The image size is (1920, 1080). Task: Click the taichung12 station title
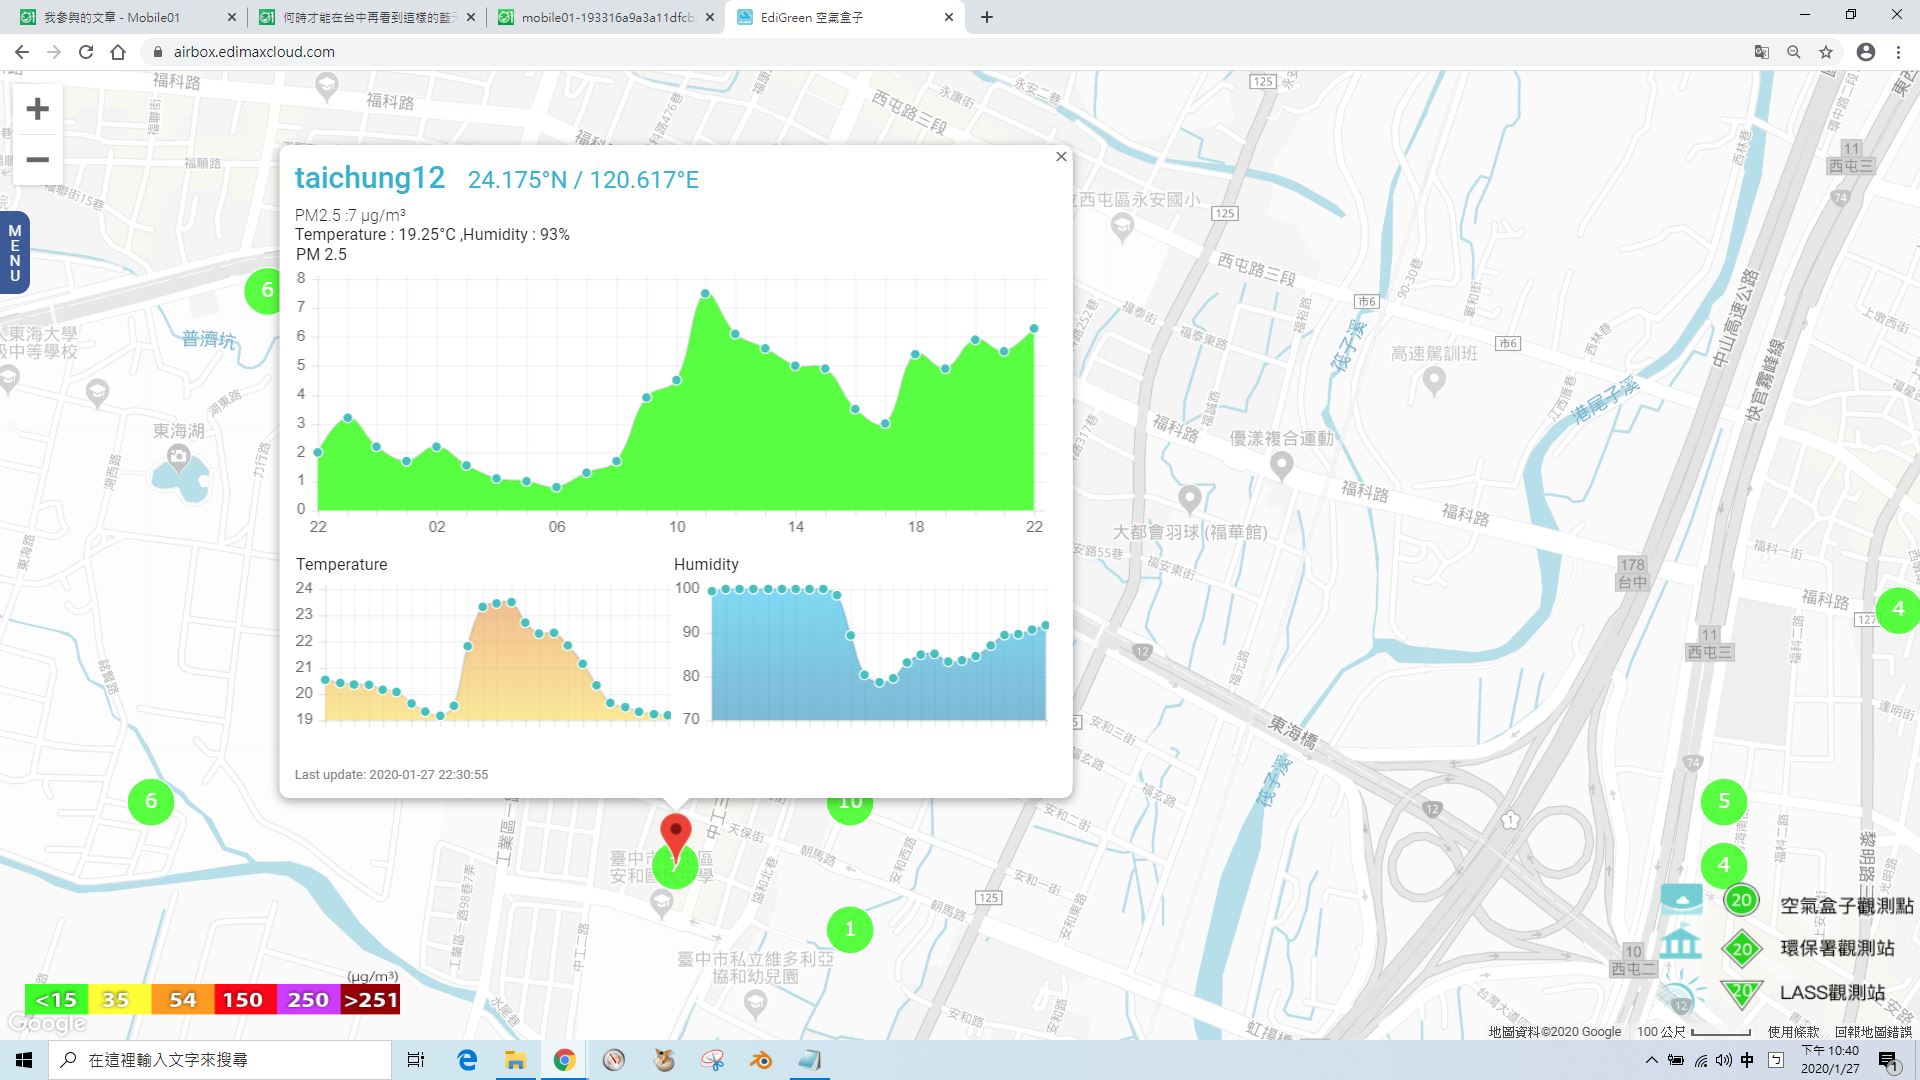[369, 178]
